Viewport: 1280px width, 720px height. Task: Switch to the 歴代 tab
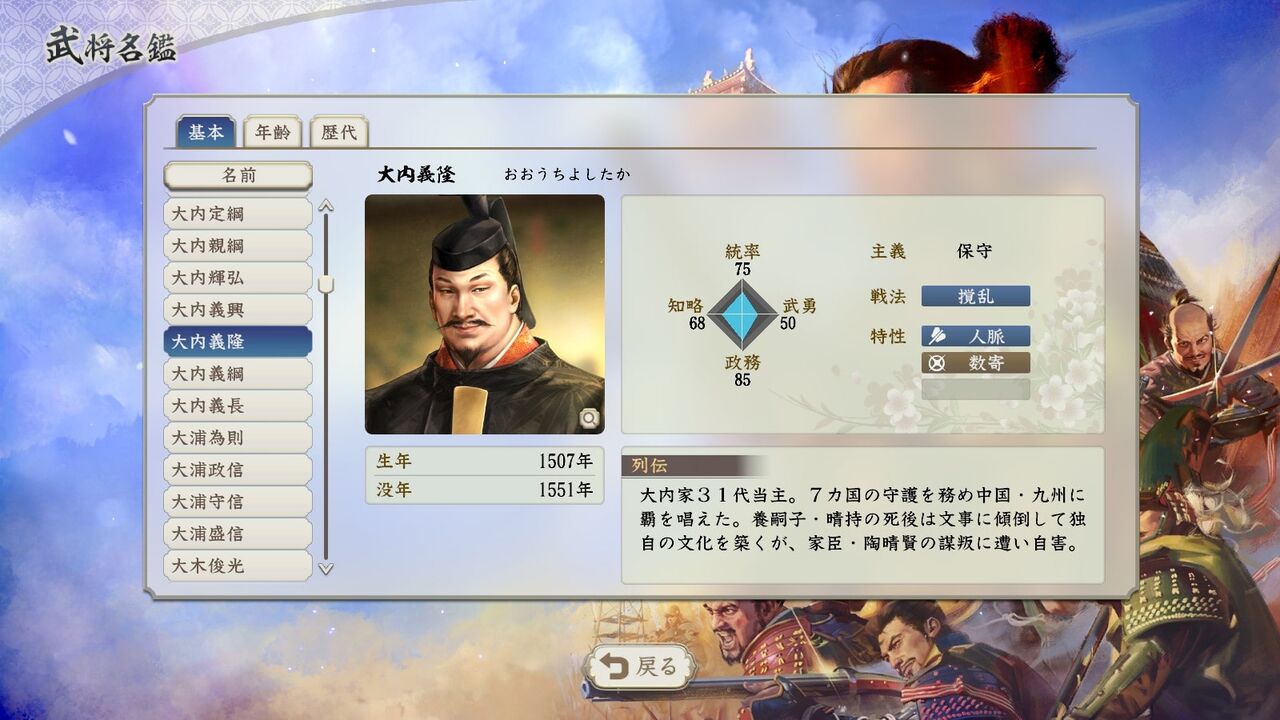point(338,132)
